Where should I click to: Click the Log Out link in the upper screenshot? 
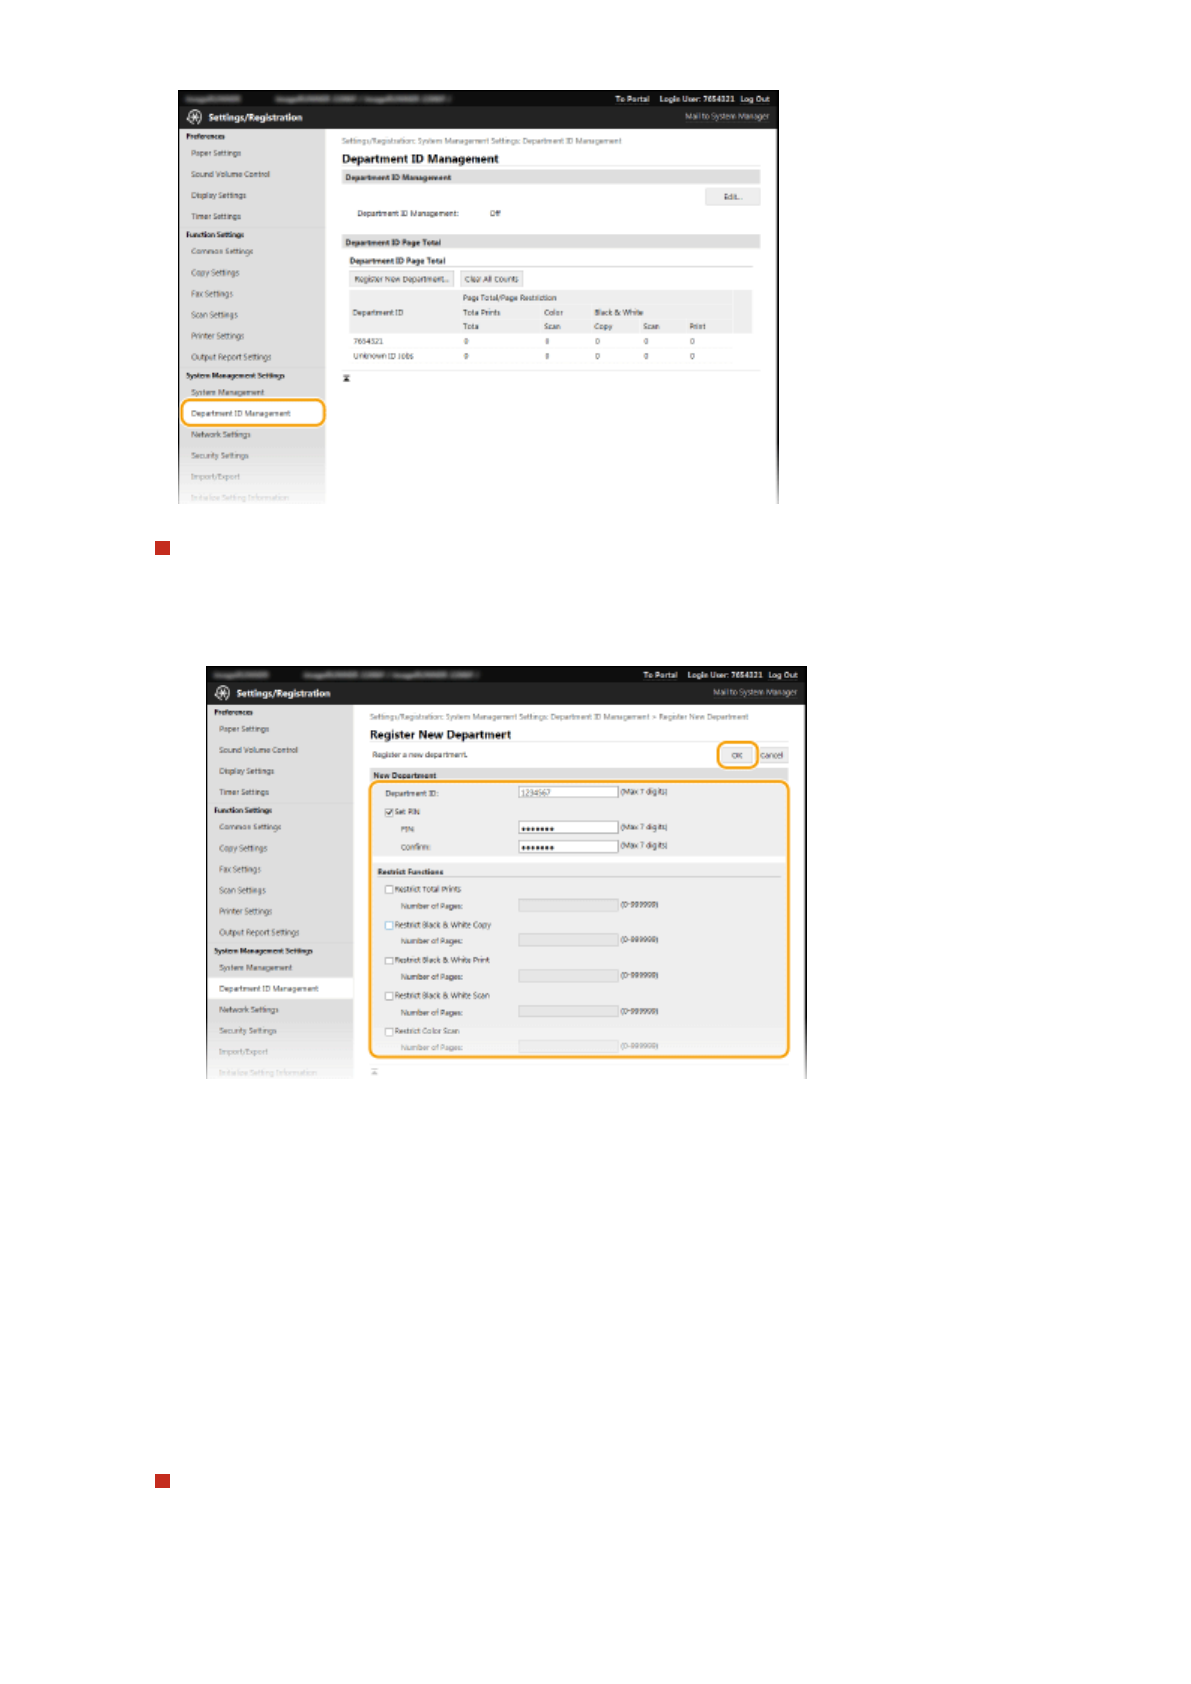755,99
